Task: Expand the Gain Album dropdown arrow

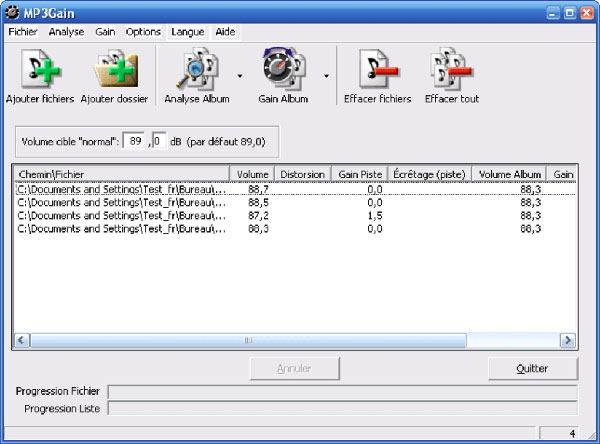Action: coord(326,75)
